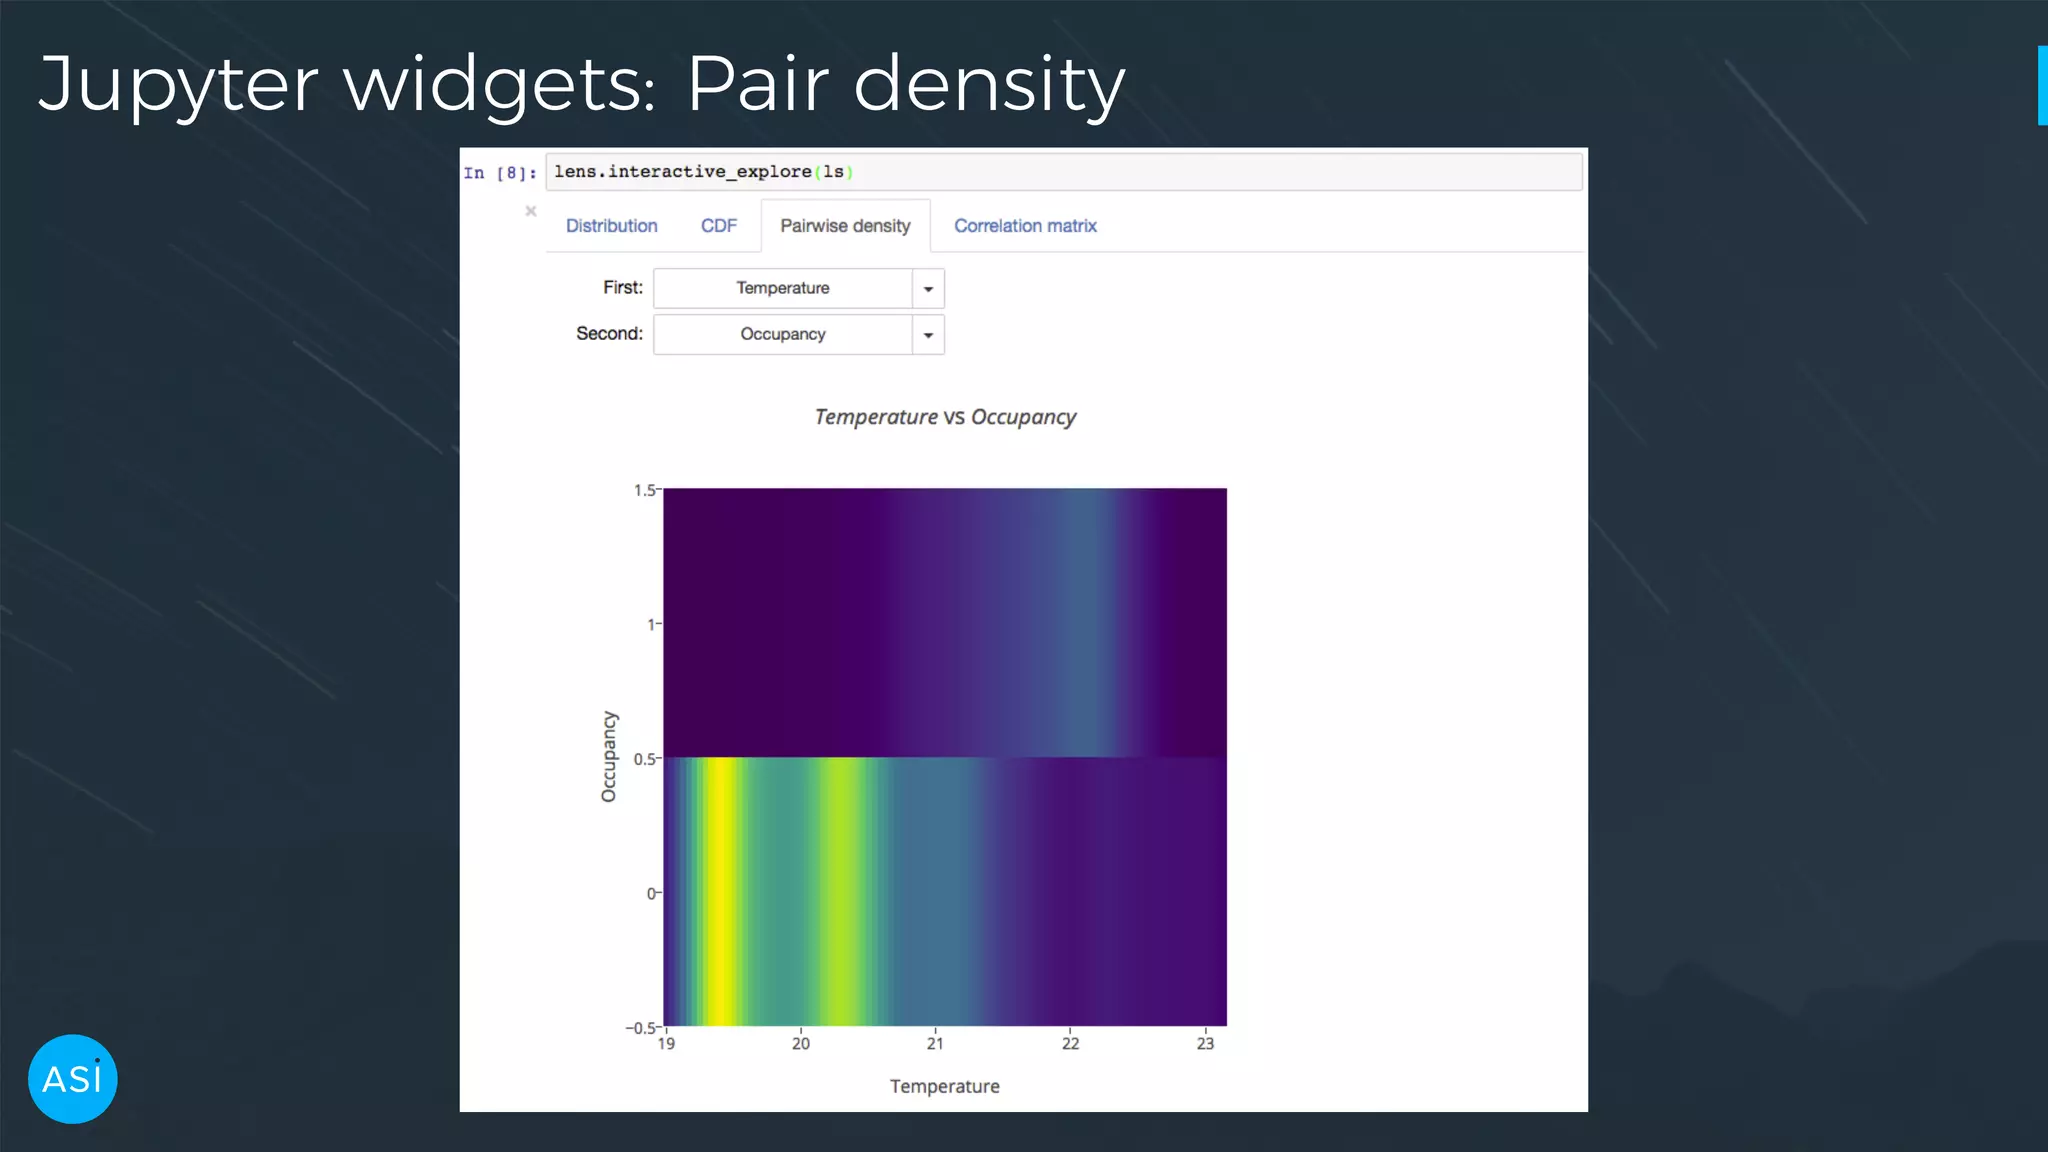Click the y-axis tick label 0.5

coord(645,759)
